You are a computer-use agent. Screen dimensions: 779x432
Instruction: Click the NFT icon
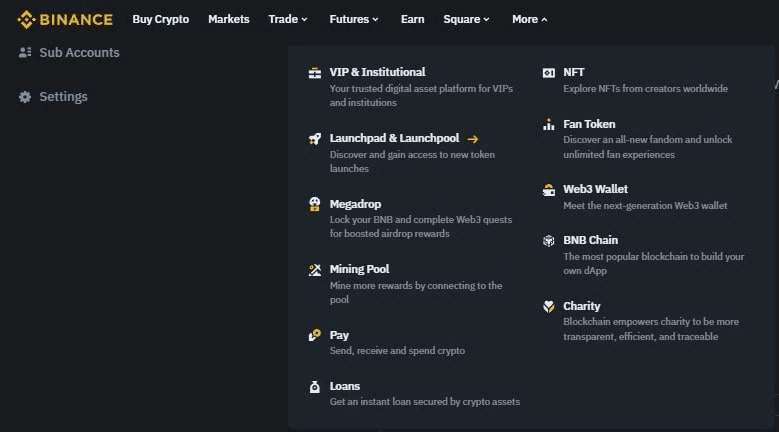tap(548, 73)
